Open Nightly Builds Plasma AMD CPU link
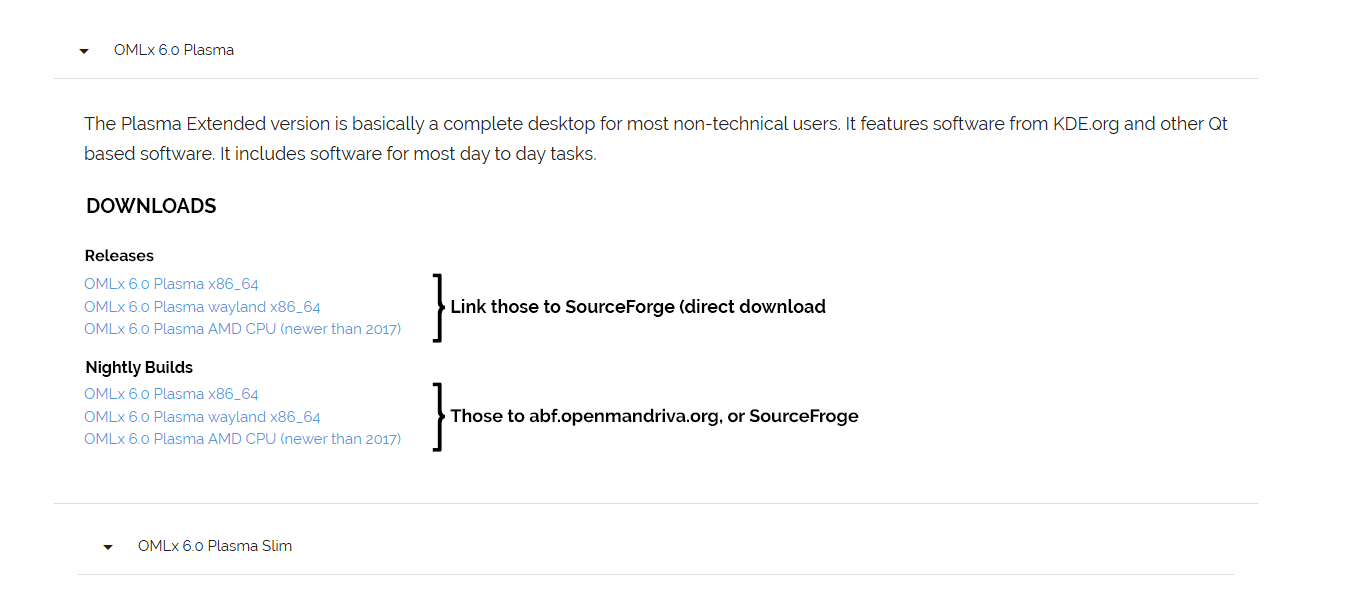1345x592 pixels. tap(242, 439)
